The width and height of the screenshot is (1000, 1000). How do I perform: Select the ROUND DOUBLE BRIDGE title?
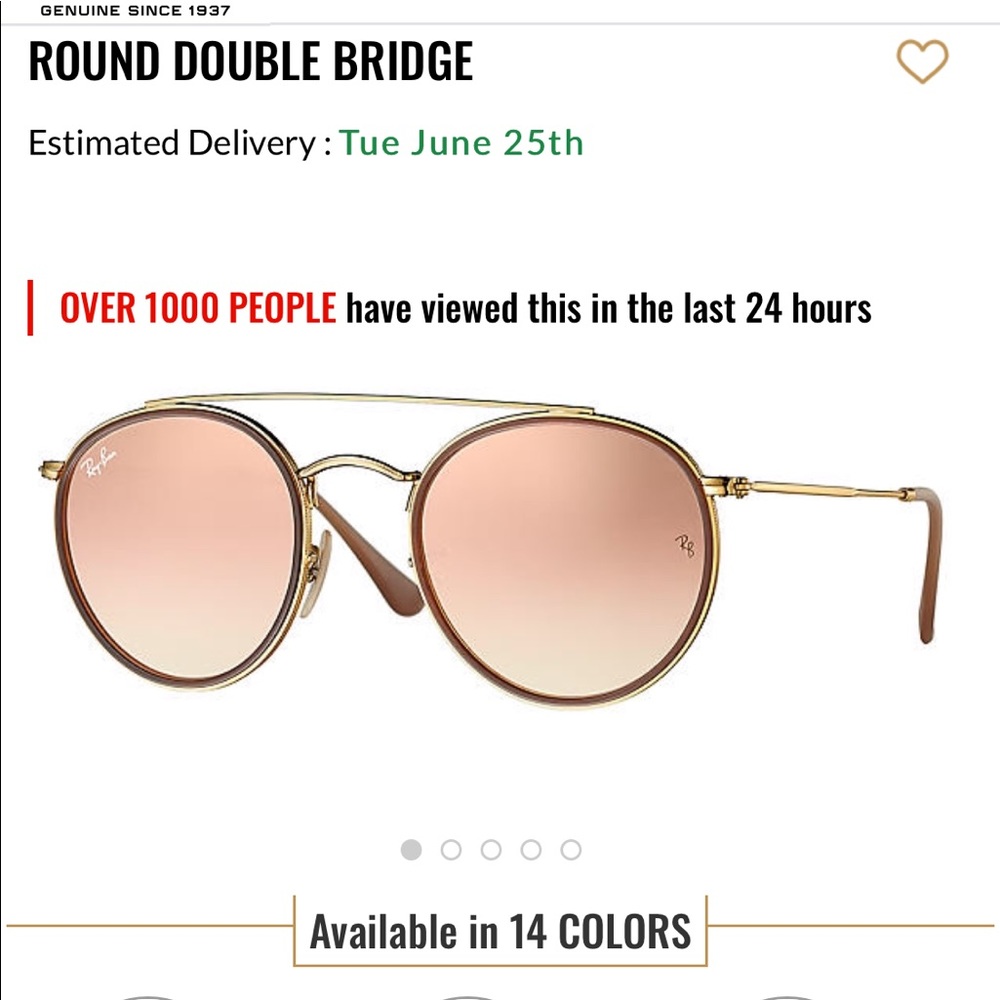point(250,62)
